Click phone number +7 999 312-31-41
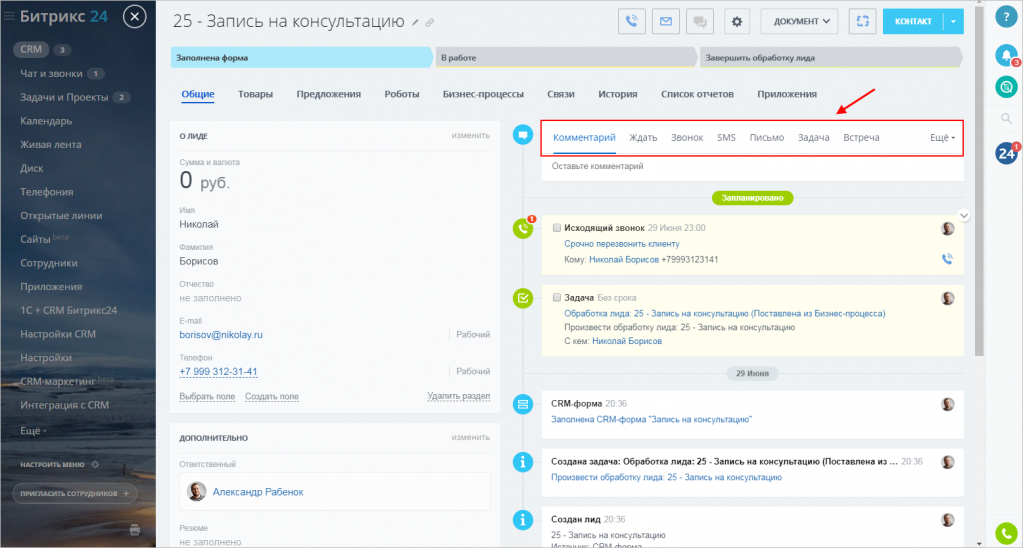Image resolution: width=1023 pixels, height=548 pixels. (x=219, y=372)
